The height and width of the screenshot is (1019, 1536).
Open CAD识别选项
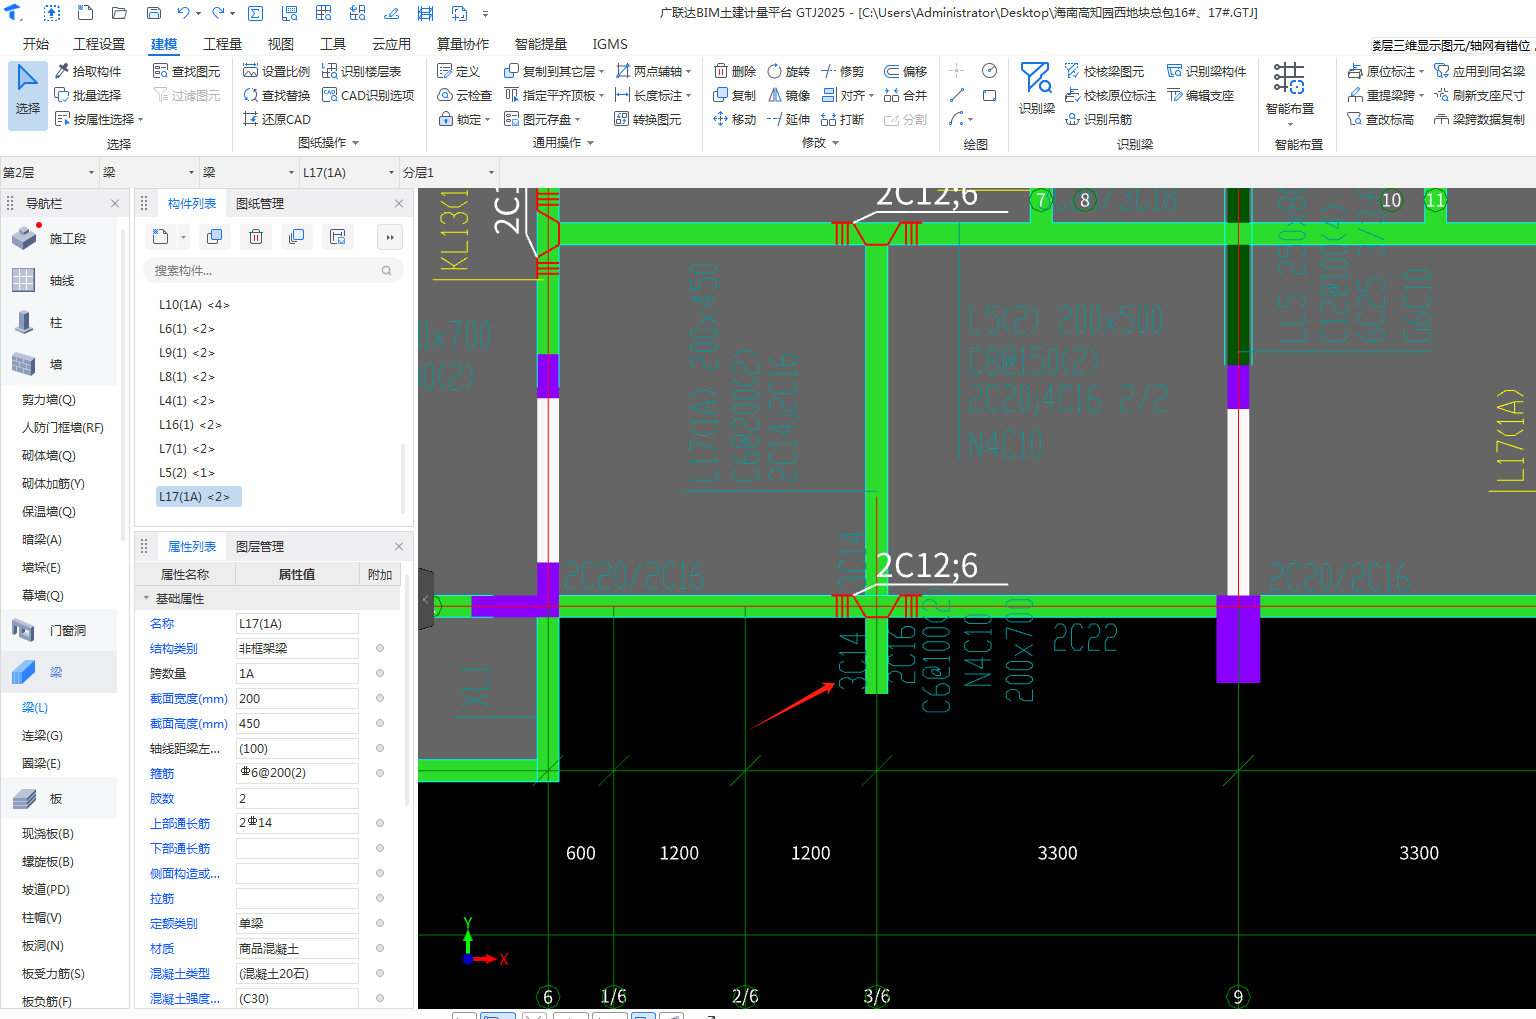tap(368, 95)
